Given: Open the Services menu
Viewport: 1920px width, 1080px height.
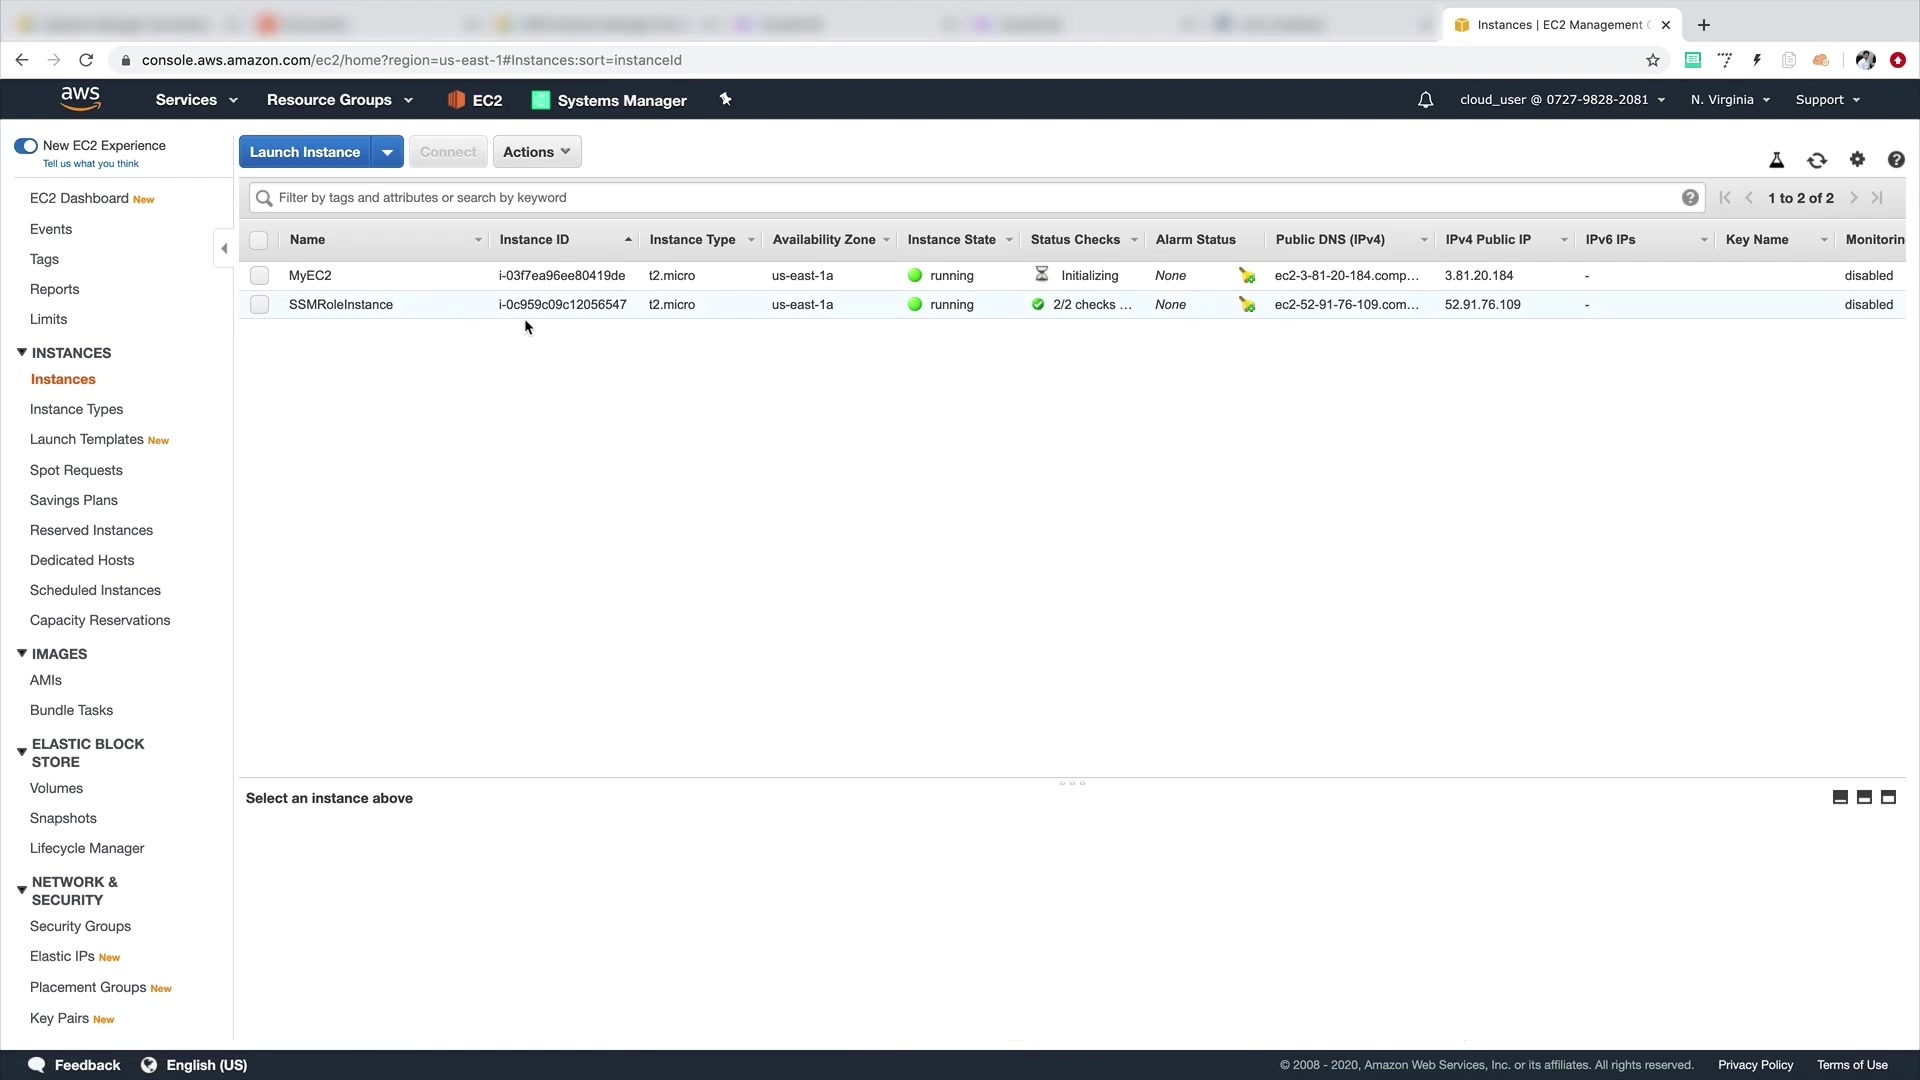Looking at the screenshot, I should tap(196, 100).
